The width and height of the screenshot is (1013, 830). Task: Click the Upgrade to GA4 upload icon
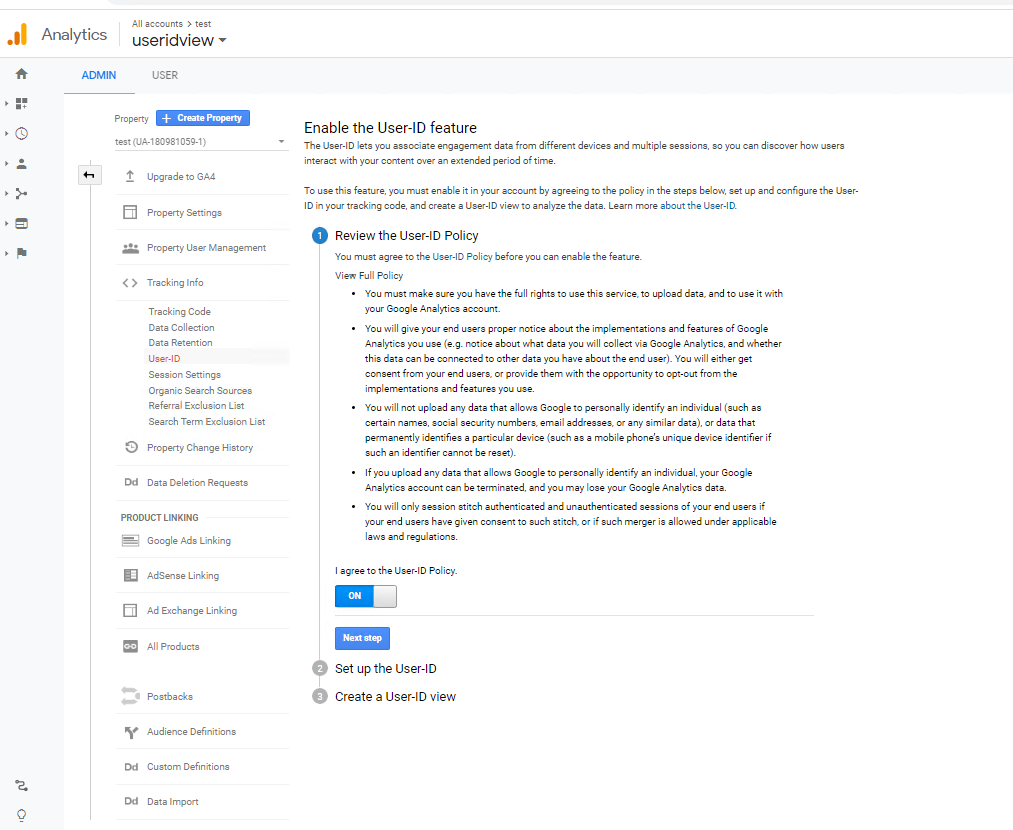point(130,176)
